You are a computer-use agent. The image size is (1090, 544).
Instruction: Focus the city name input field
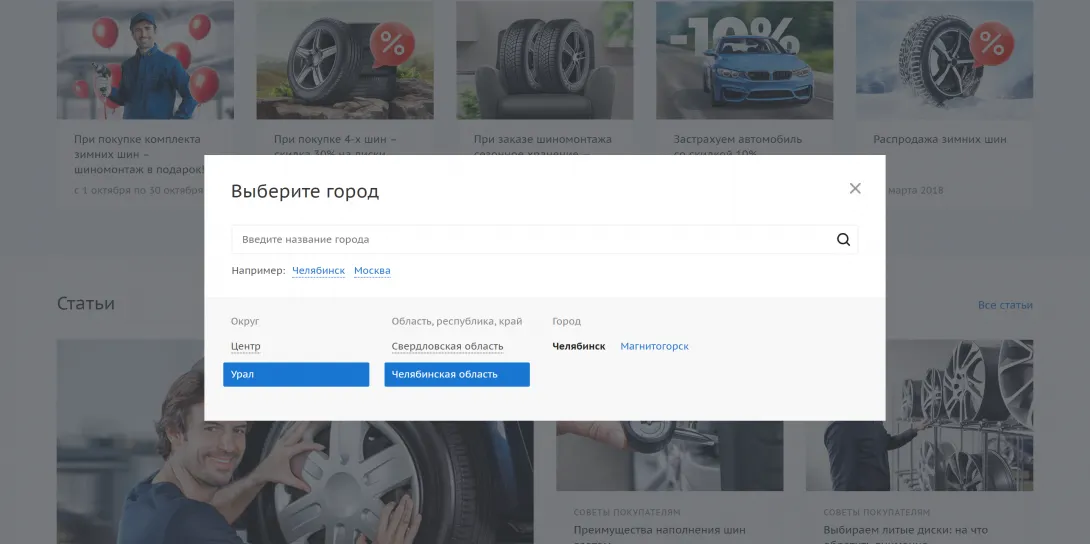click(544, 240)
